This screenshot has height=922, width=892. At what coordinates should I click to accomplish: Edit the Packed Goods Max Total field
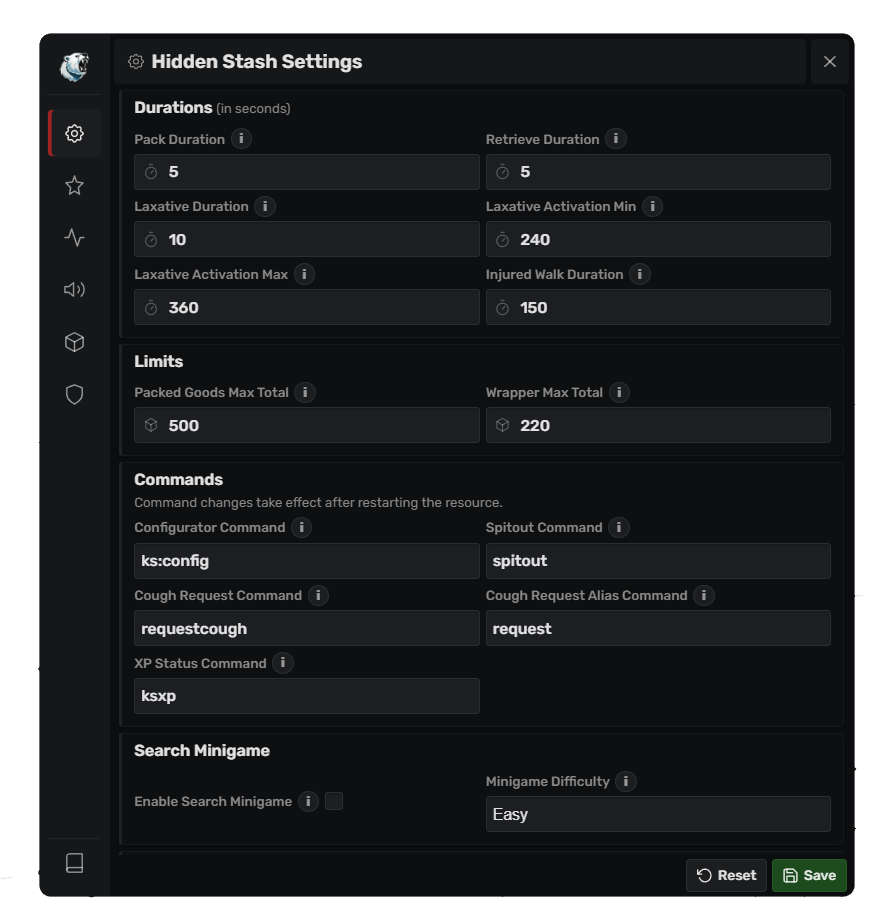coord(306,425)
